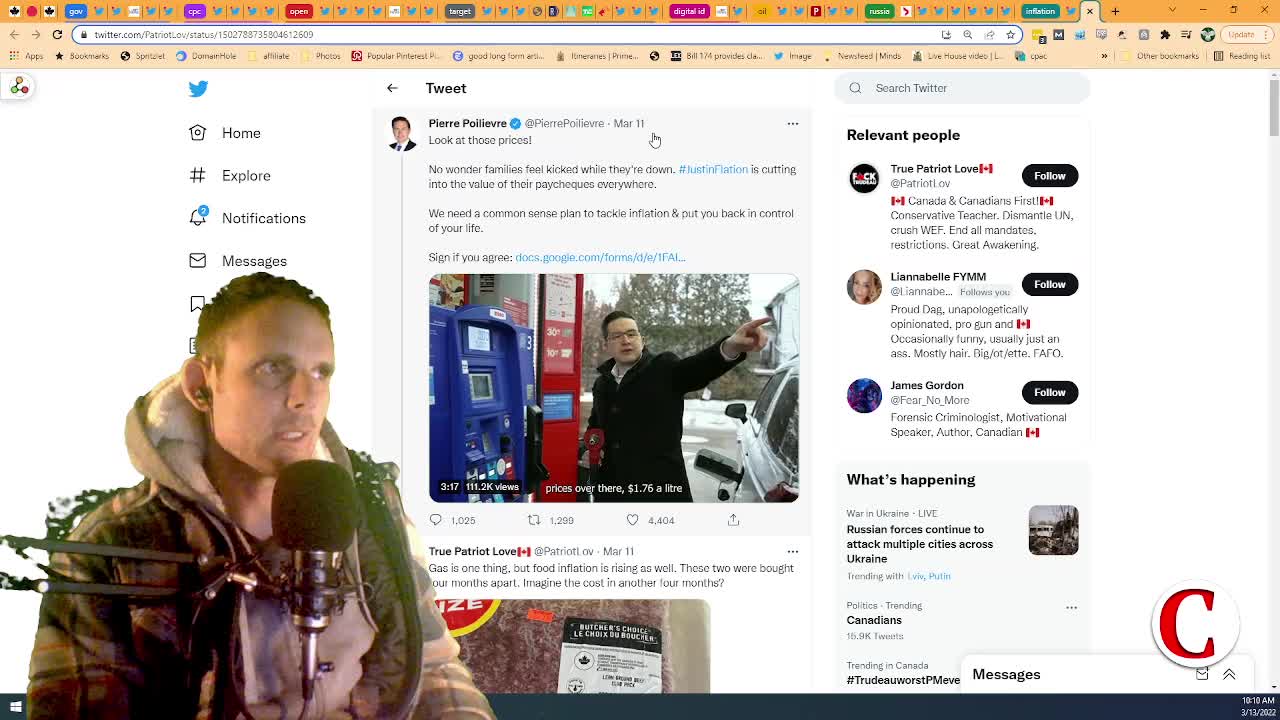This screenshot has width=1280, height=720.
Task: Open the Pierre Poilievre profile name link
Action: click(x=467, y=123)
